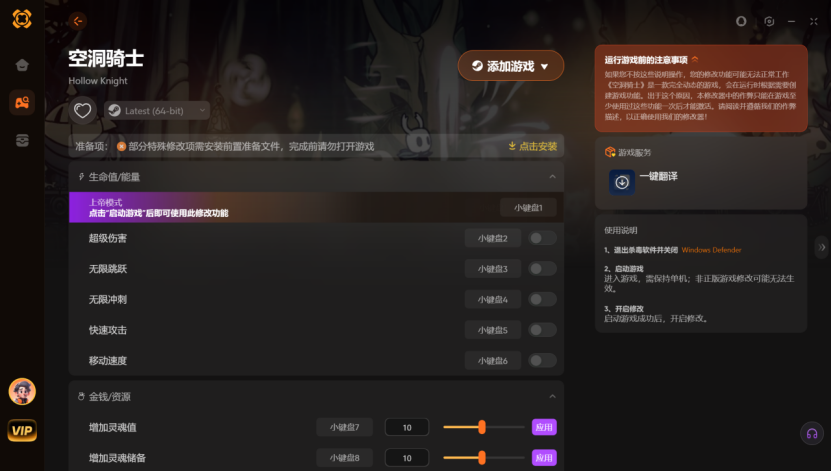Image resolution: width=831 pixels, height=471 pixels.
Task: Toggle 超级伤害 switch
Action: tap(542, 238)
